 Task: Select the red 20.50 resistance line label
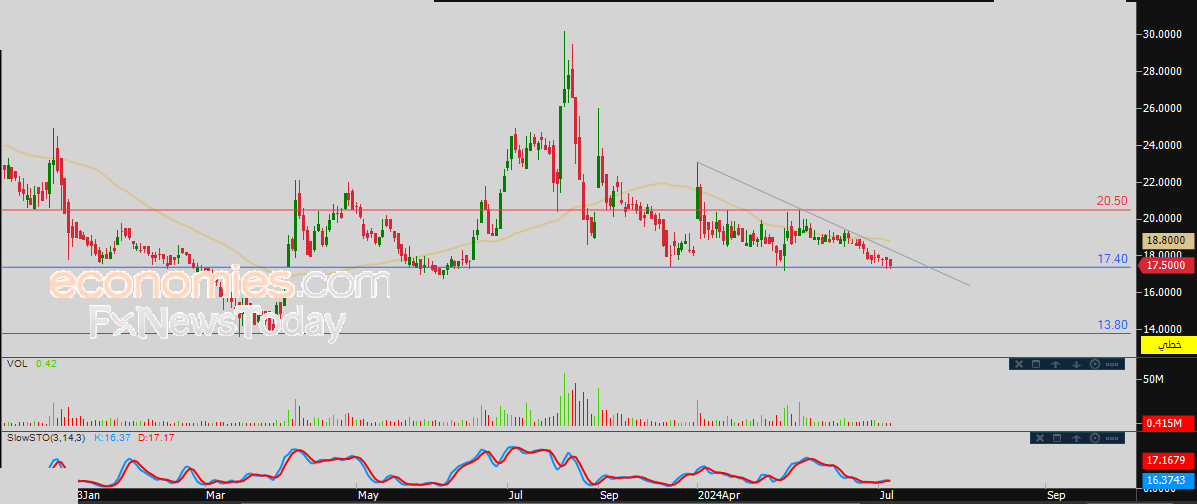tap(1112, 201)
